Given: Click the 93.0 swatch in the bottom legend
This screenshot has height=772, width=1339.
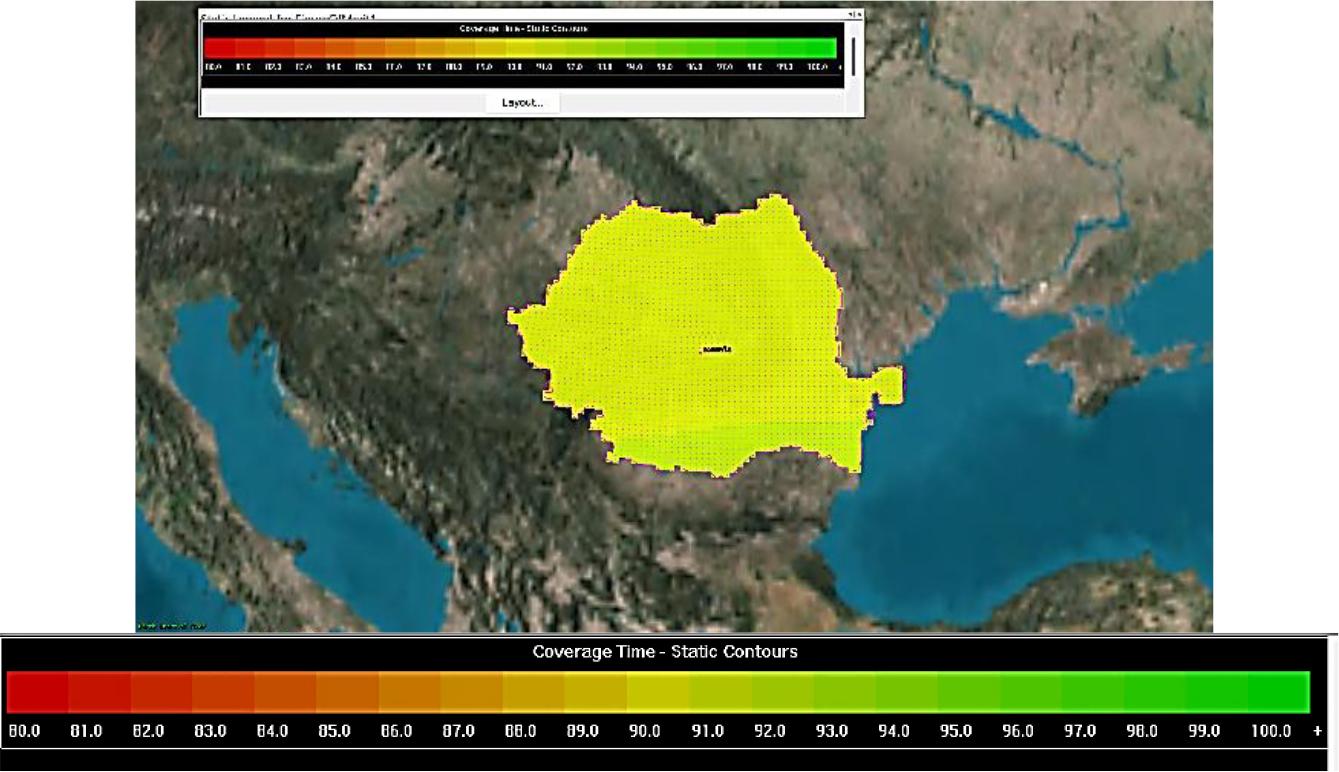Looking at the screenshot, I should pos(844,692).
